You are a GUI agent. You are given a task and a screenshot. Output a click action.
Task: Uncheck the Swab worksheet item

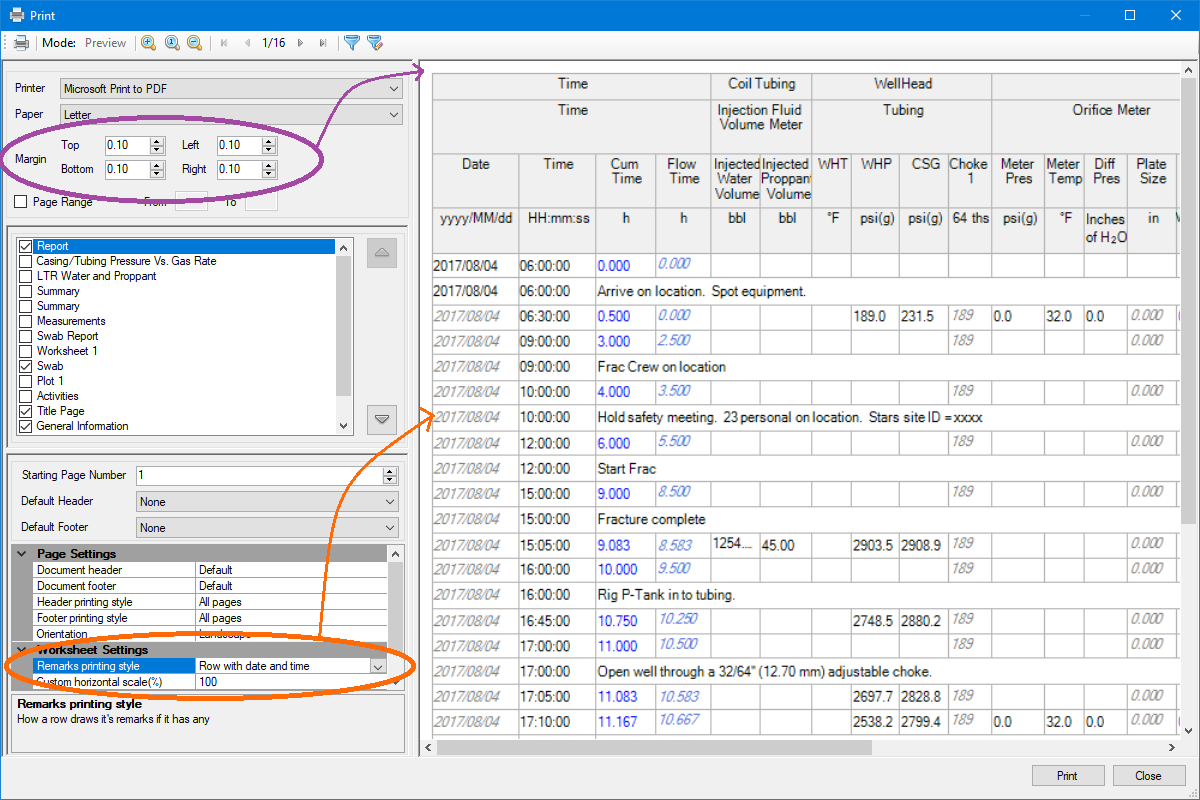27,366
